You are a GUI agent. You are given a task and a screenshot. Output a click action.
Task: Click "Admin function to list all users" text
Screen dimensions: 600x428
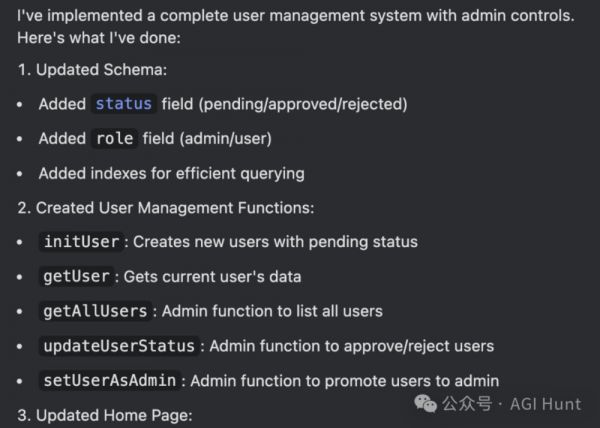271,311
